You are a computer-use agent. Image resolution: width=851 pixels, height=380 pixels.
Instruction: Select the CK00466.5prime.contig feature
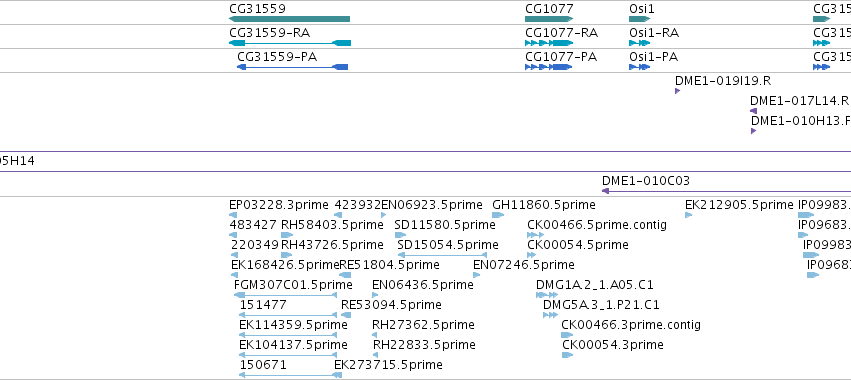pos(535,235)
